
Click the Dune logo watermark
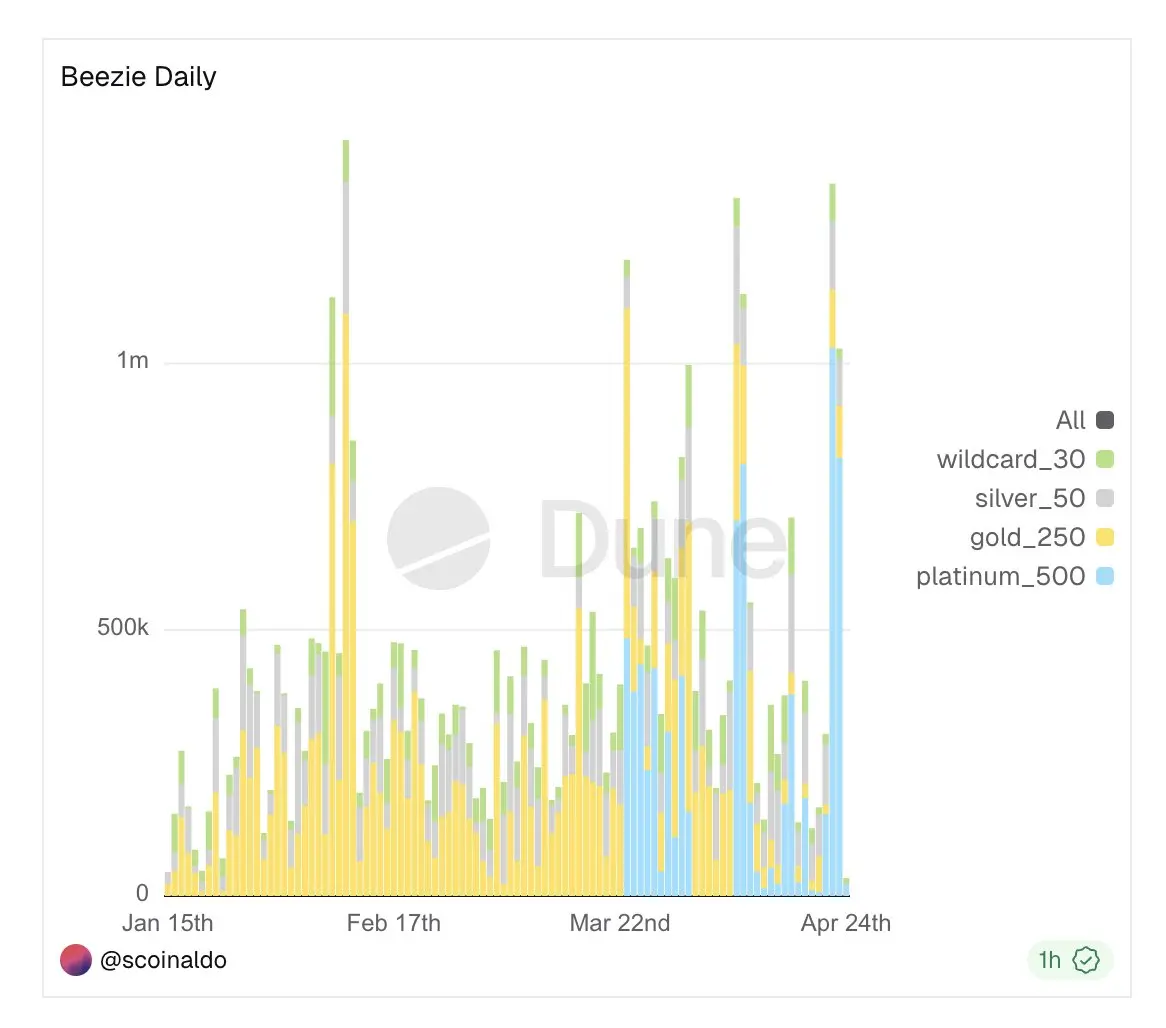tap(438, 538)
